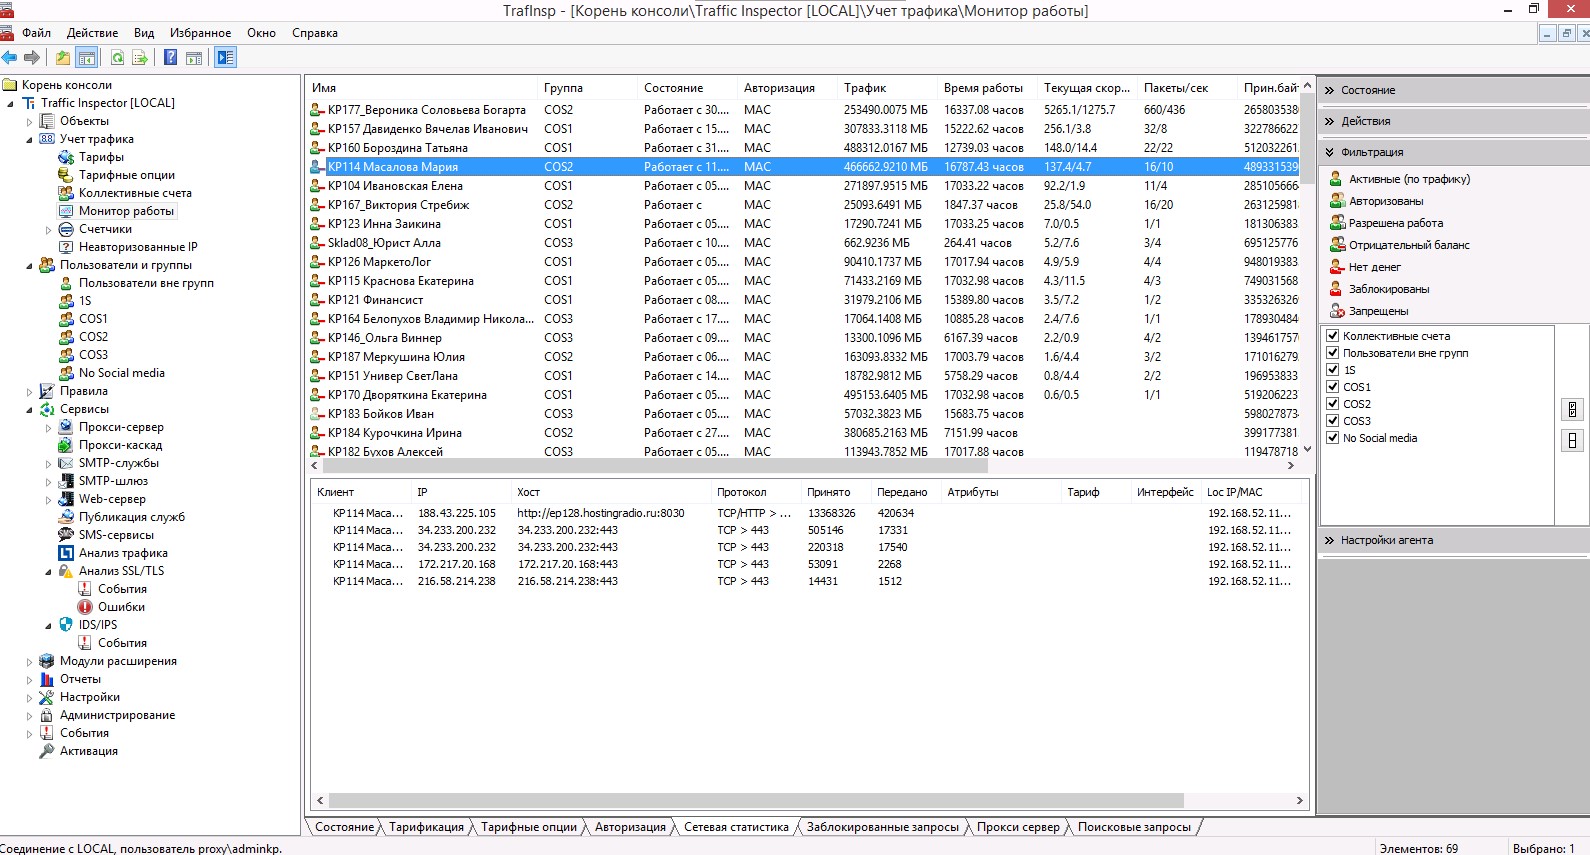1590x855 pixels.
Task: Click the horizontal scrollbar of the connections pane
Action: click(756, 801)
